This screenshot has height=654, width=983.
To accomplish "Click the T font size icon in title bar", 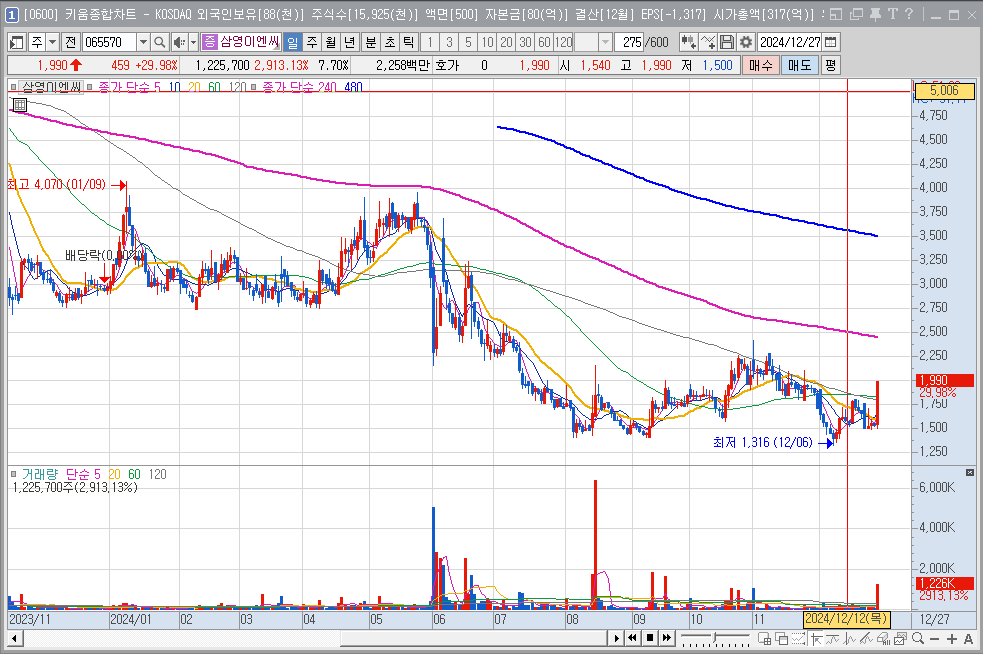I will click(x=893, y=14).
